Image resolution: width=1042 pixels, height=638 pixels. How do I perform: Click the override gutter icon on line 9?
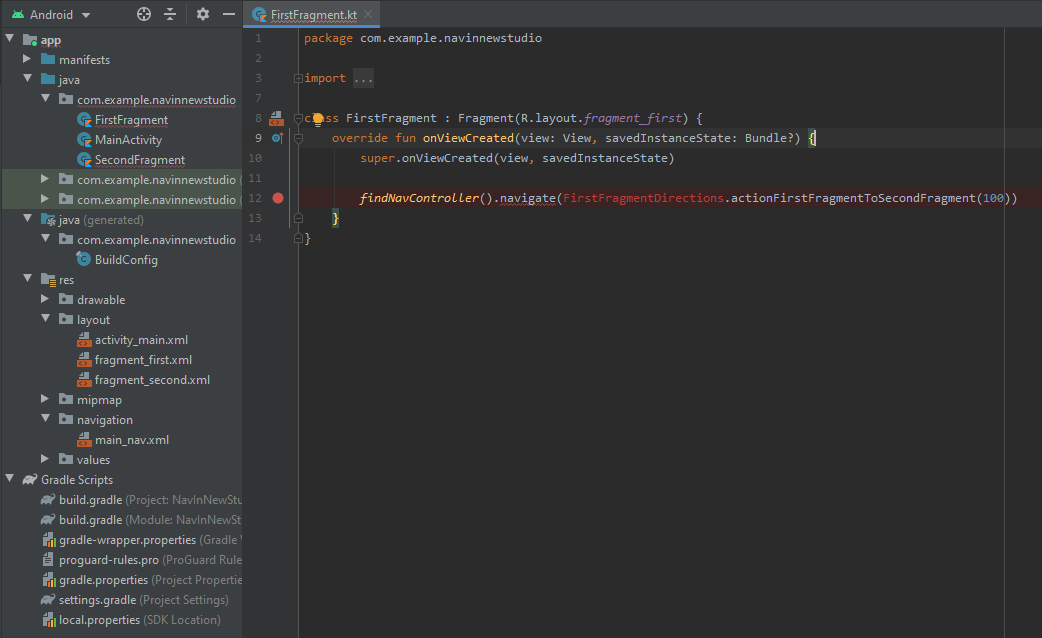coord(278,138)
